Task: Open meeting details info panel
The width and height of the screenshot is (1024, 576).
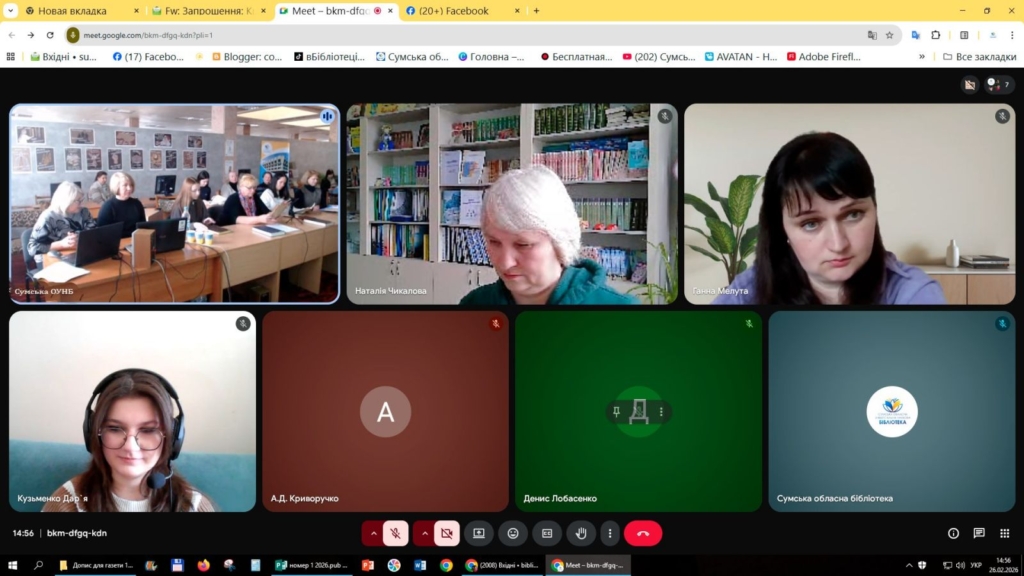Action: point(953,534)
